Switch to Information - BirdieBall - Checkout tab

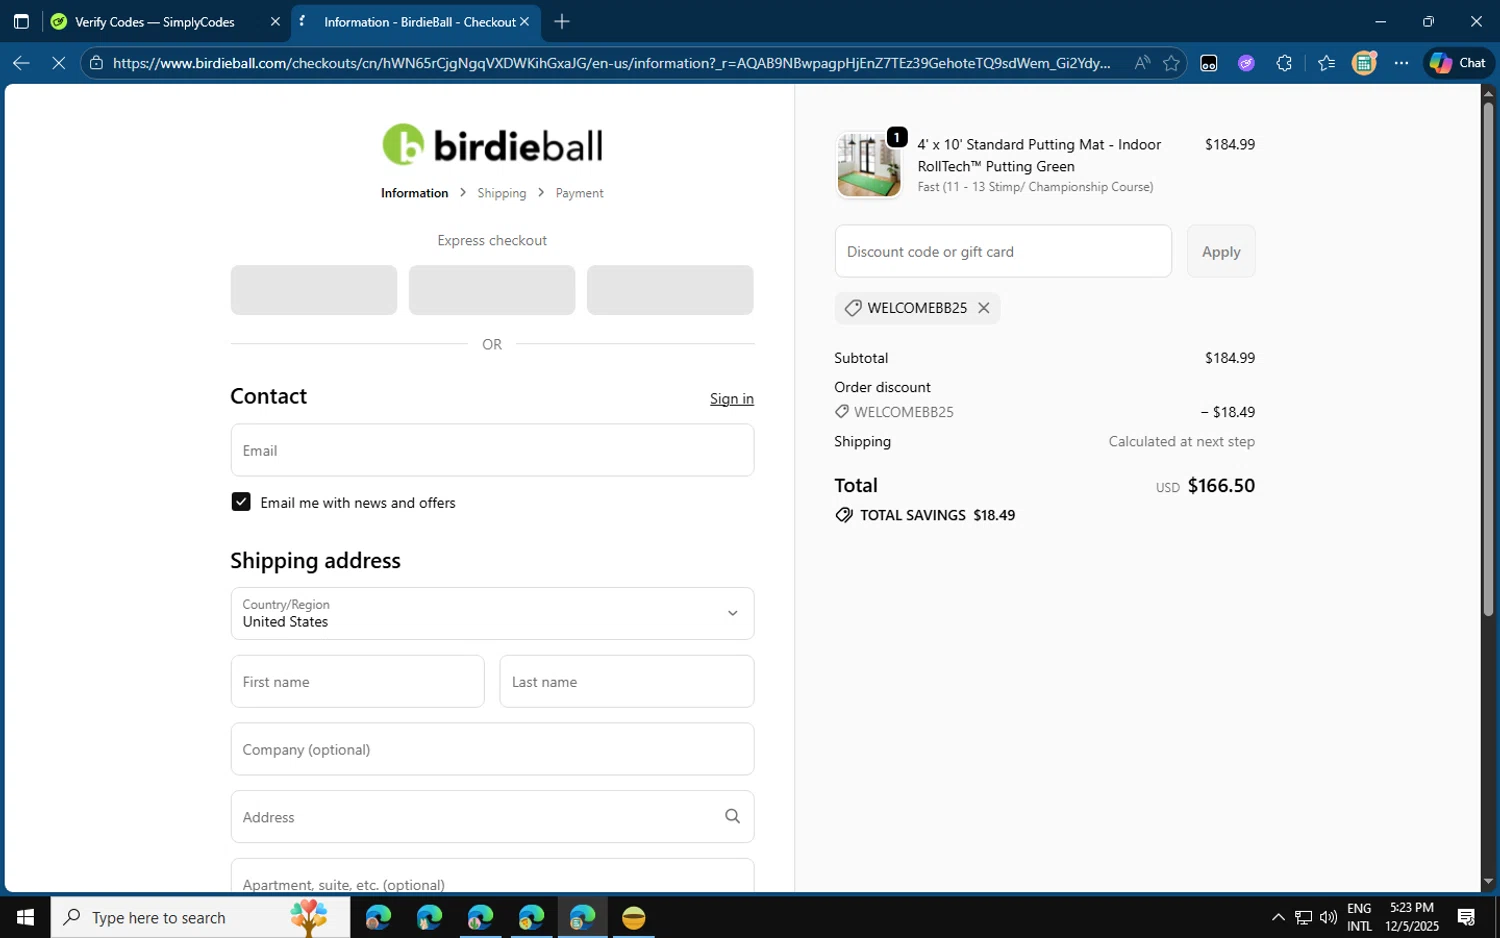(x=417, y=21)
